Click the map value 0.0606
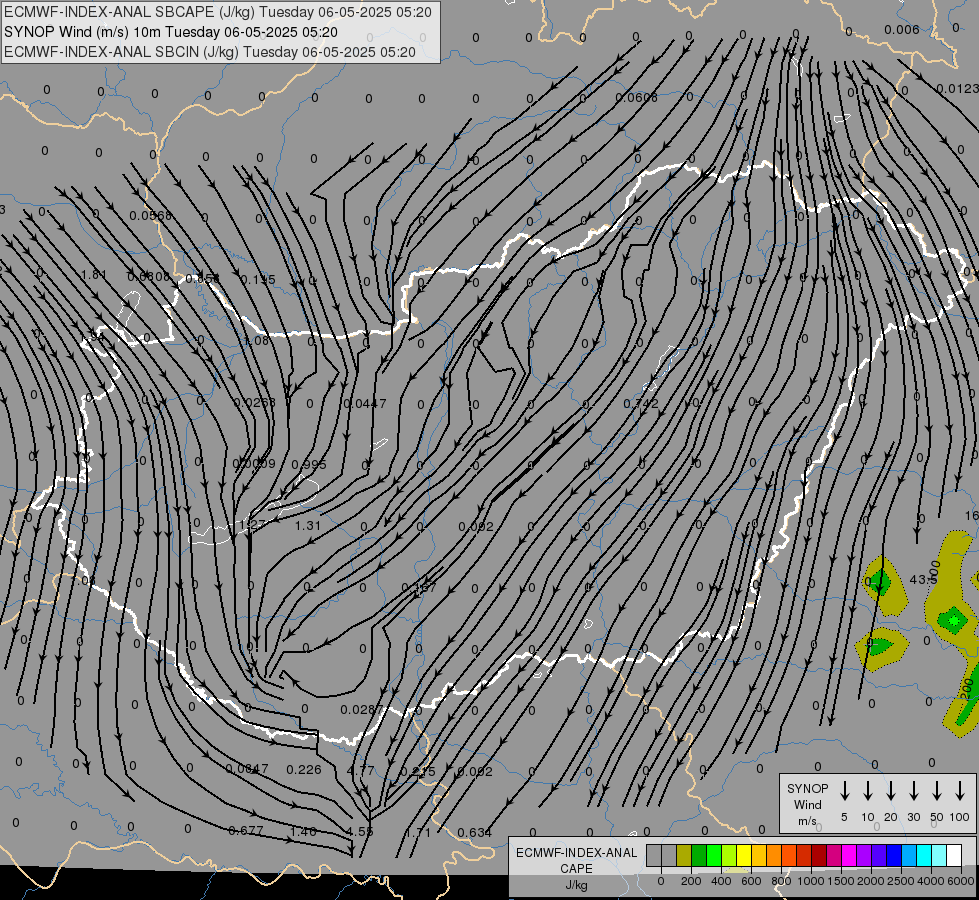Image resolution: width=979 pixels, height=900 pixels. click(x=636, y=97)
